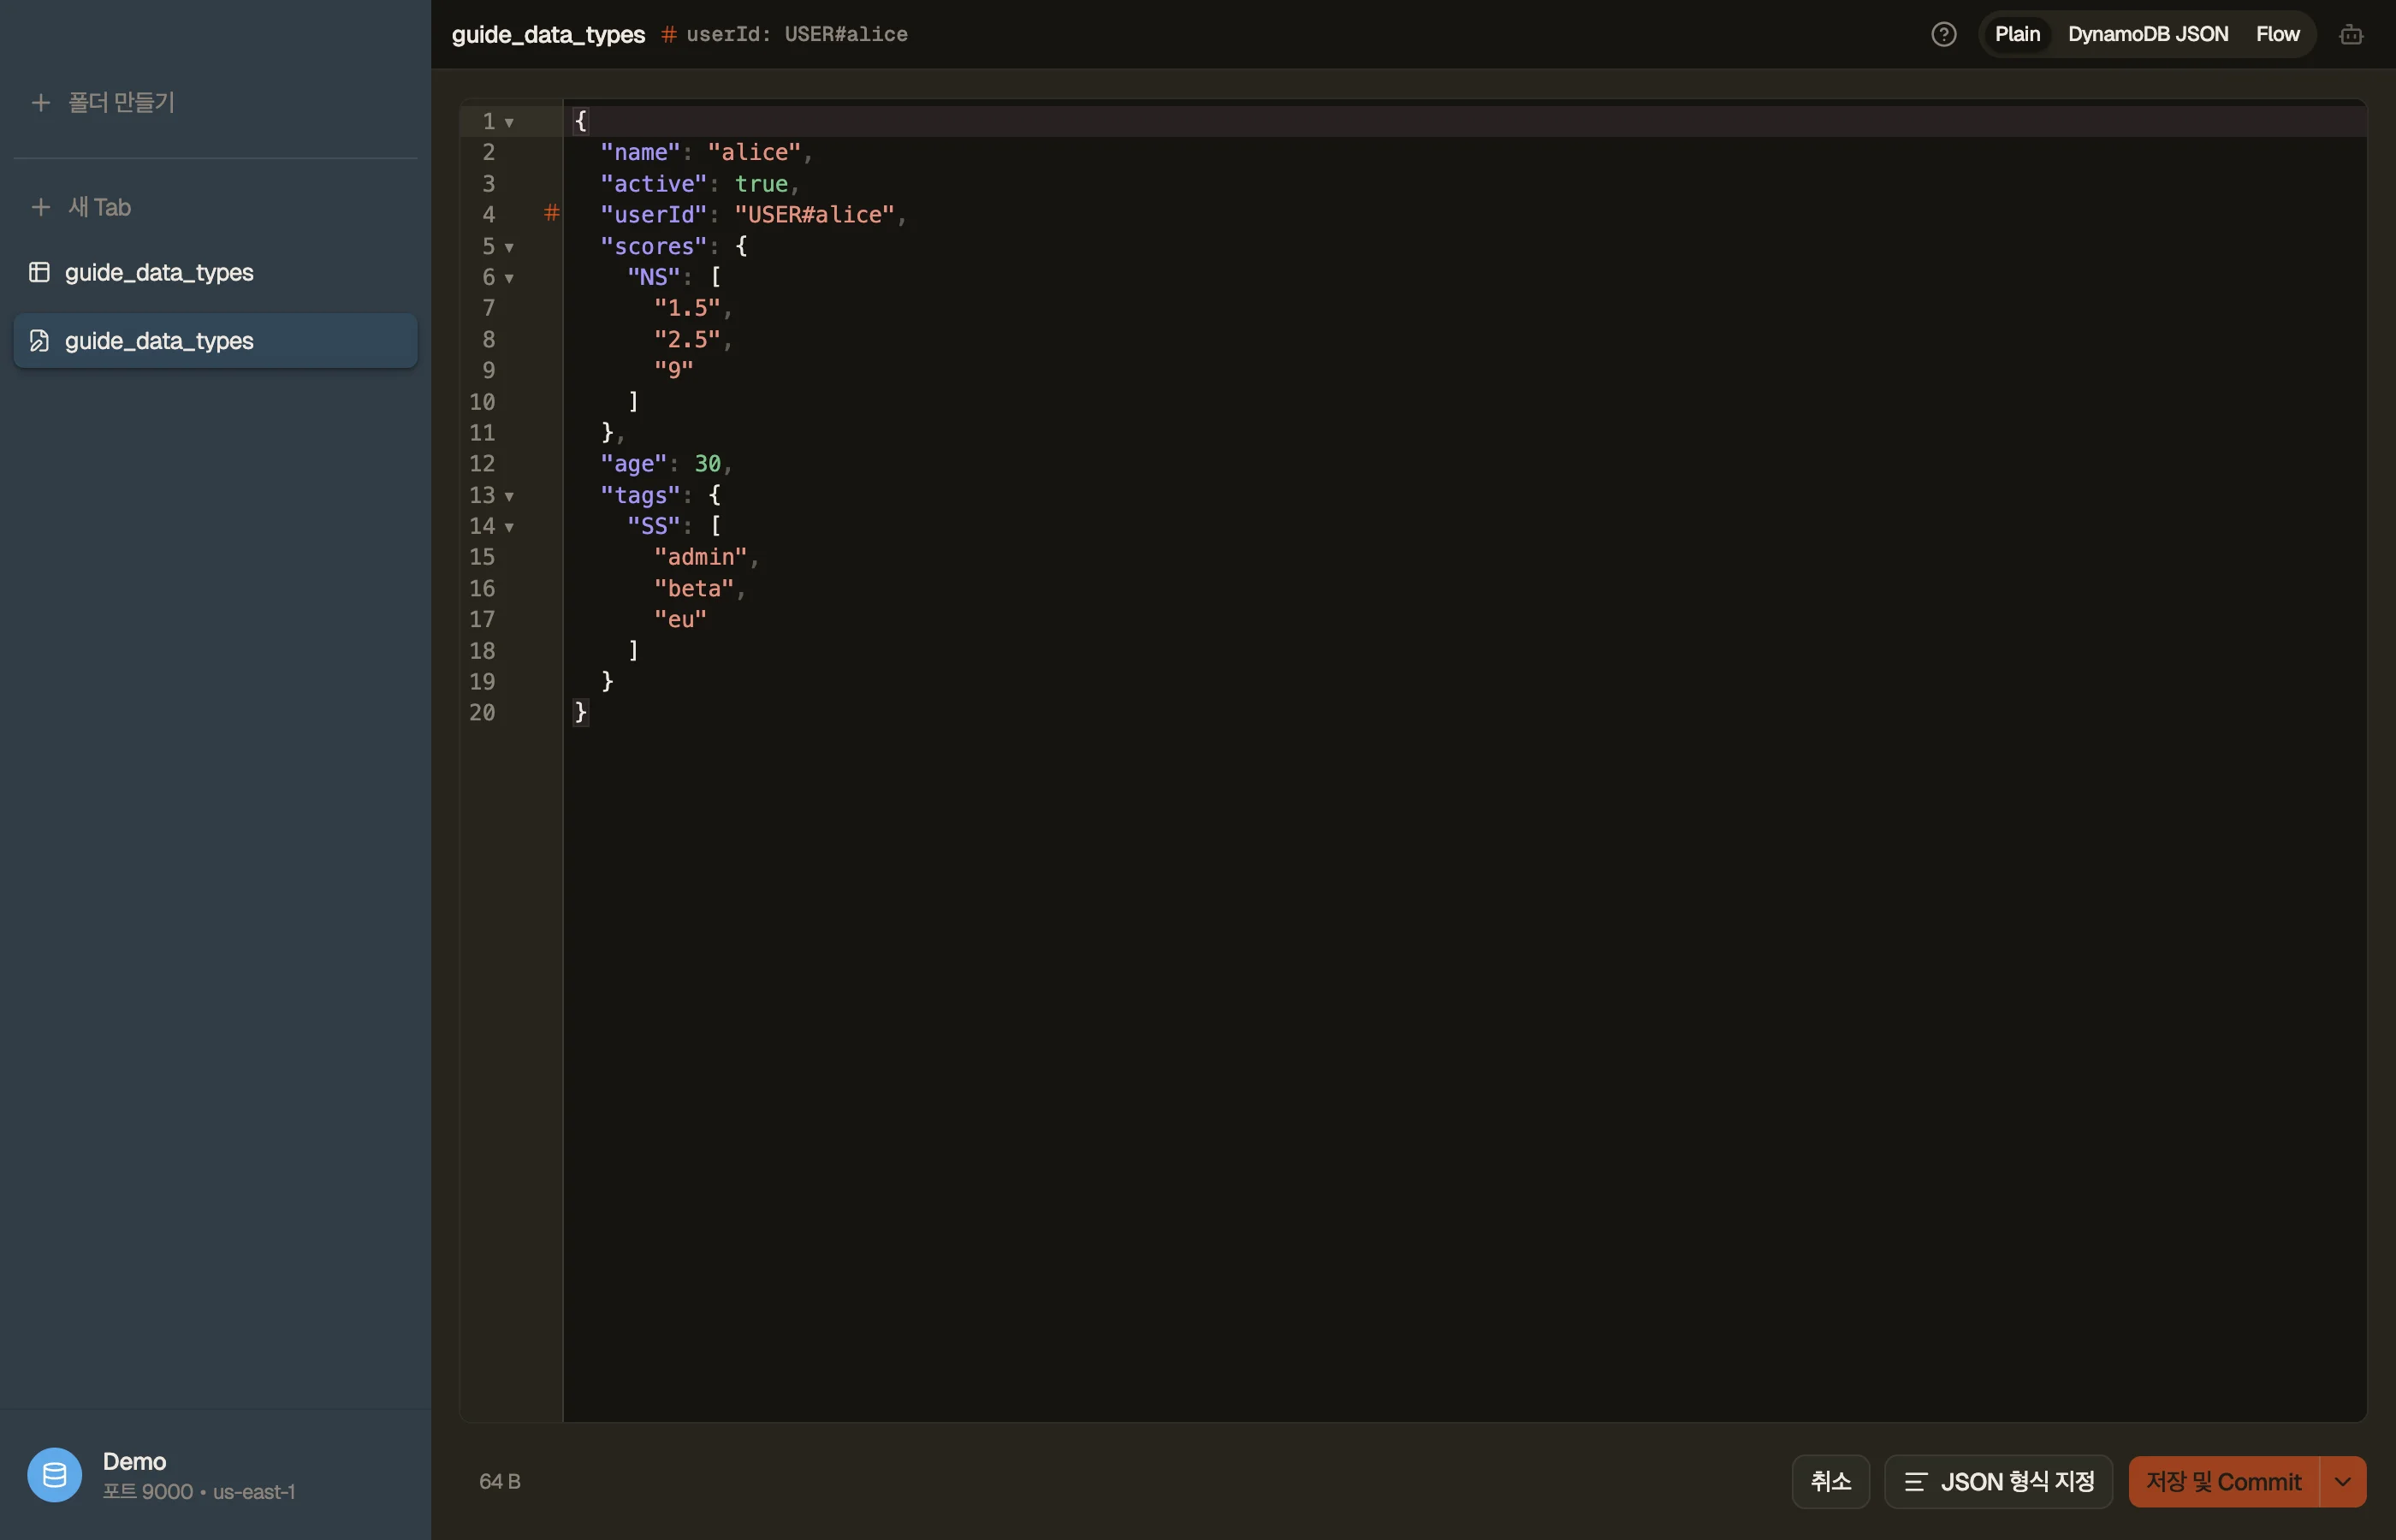Click the "scores" key
The width and height of the screenshot is (2396, 1540).
click(x=653, y=246)
